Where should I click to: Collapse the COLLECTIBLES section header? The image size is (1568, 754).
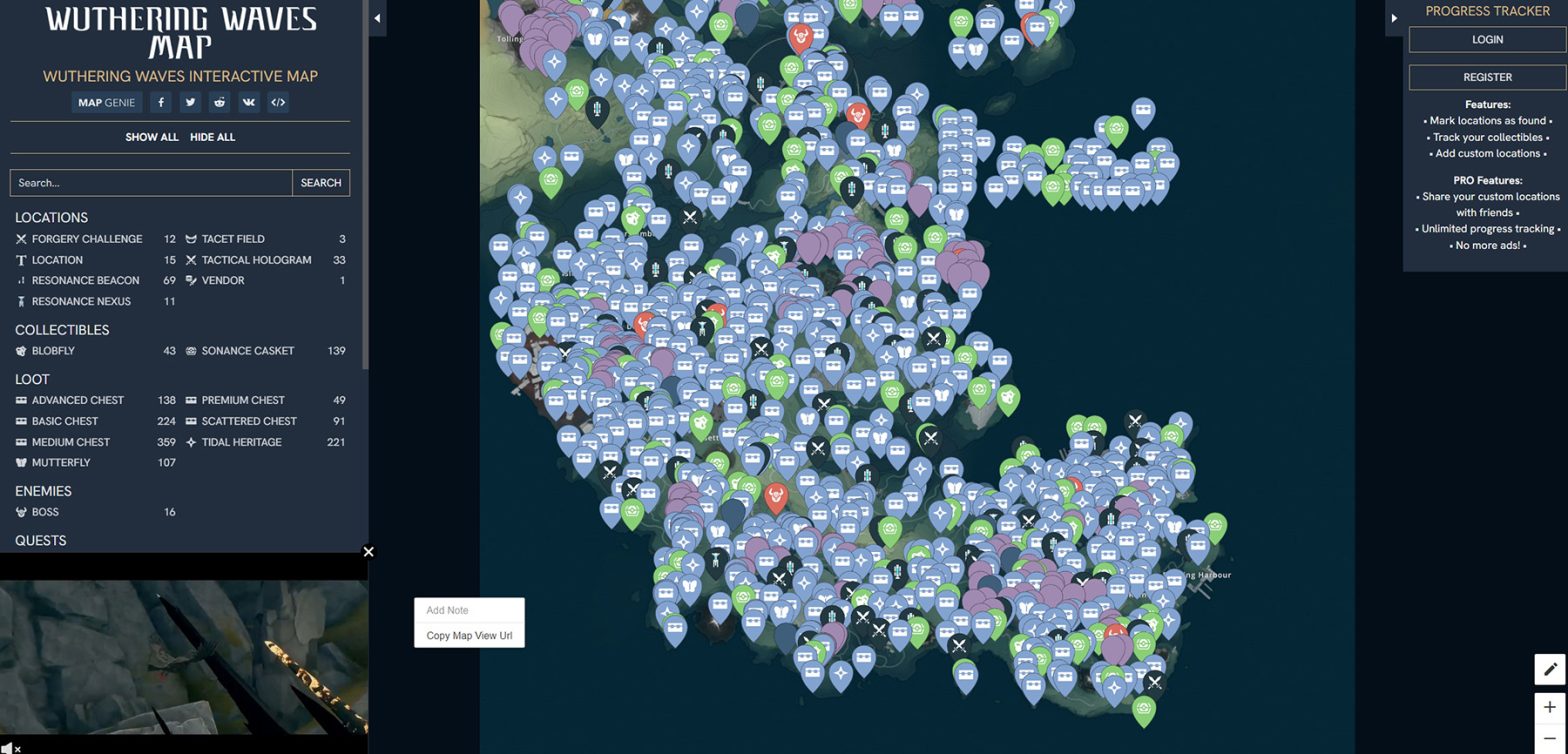(62, 330)
